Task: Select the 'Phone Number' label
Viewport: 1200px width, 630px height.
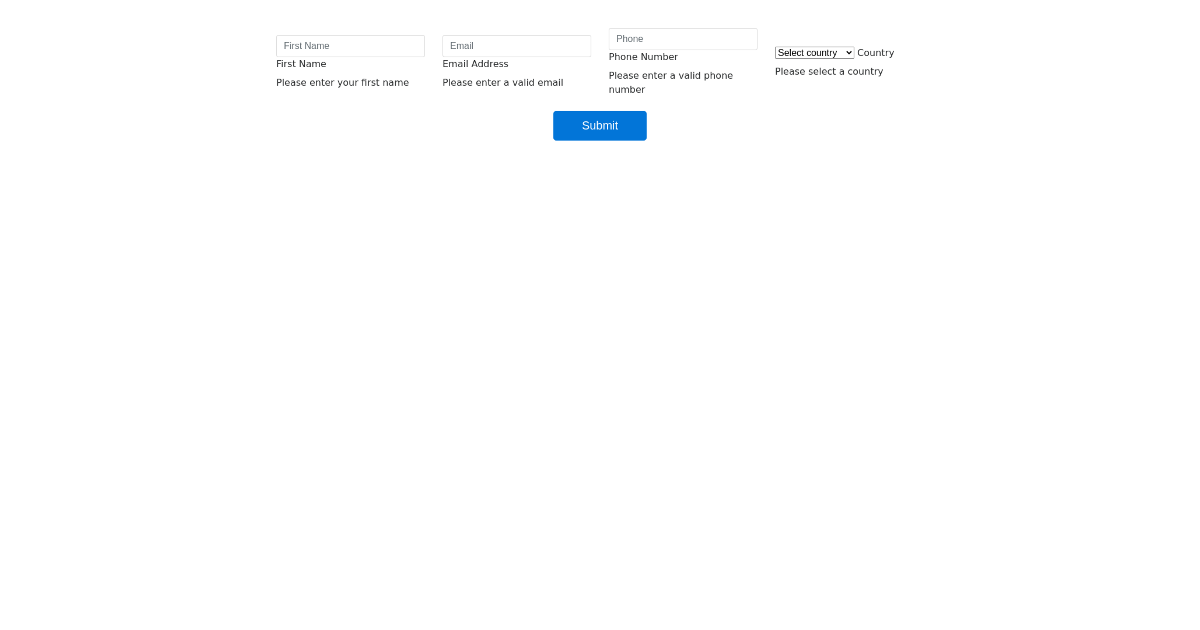Action: pos(643,57)
